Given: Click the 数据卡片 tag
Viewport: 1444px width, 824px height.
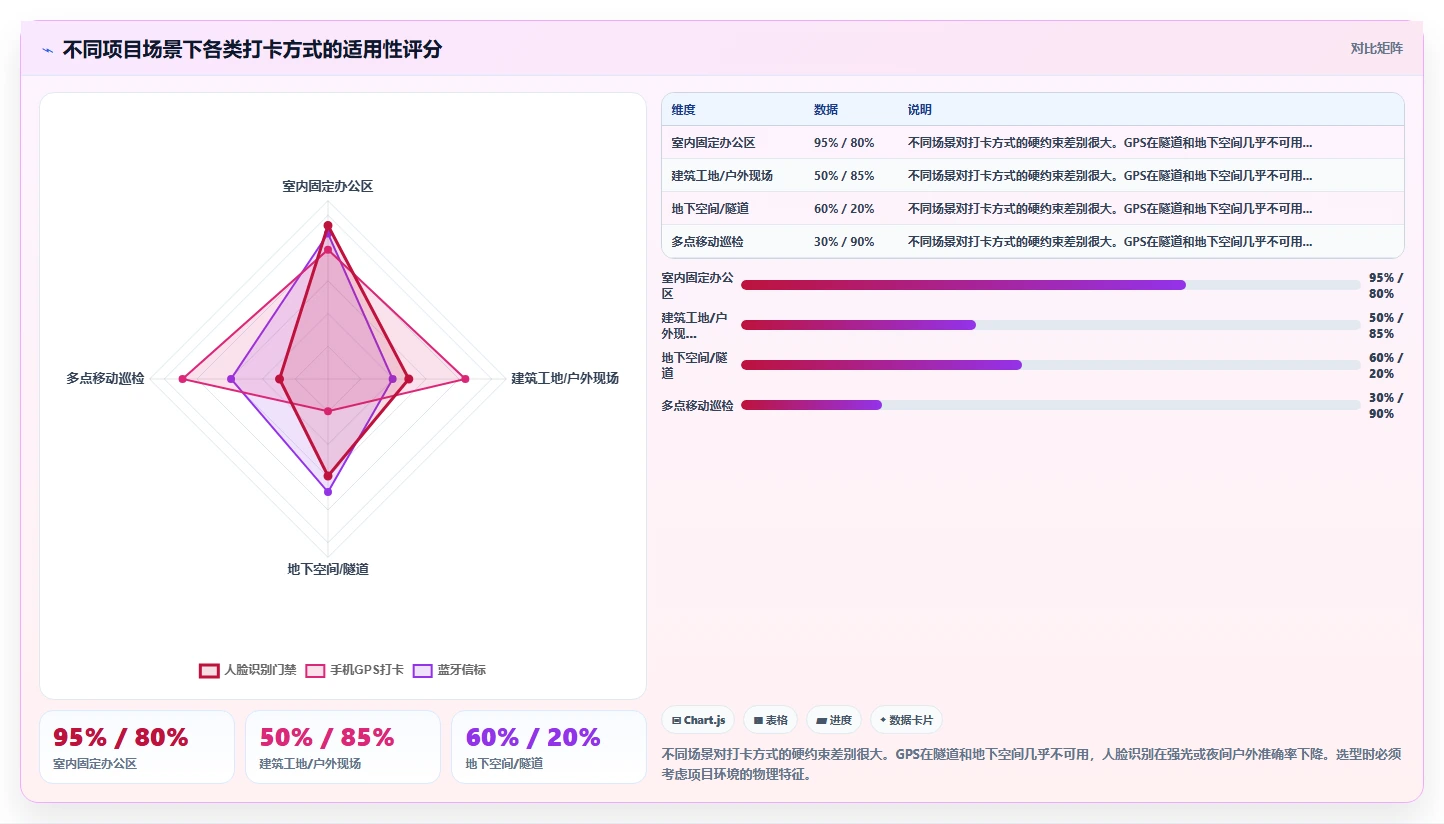Looking at the screenshot, I should pyautogui.click(x=906, y=720).
